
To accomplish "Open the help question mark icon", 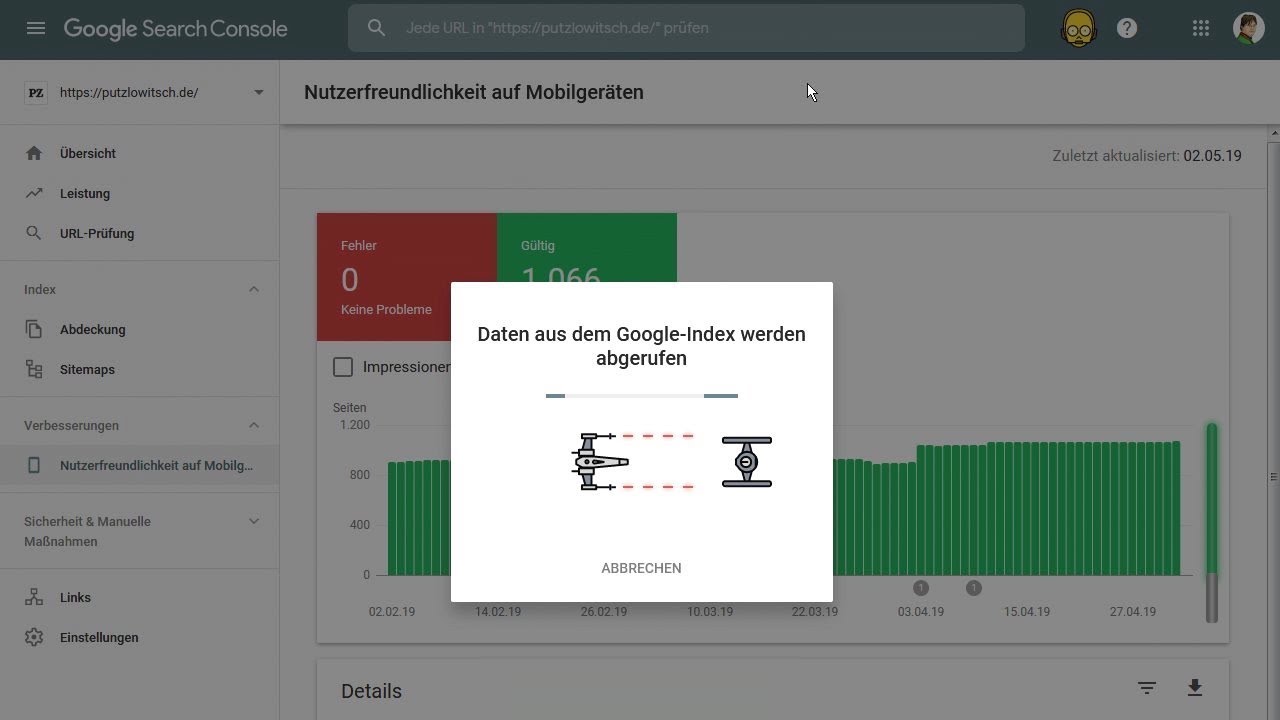I will (x=1127, y=28).
